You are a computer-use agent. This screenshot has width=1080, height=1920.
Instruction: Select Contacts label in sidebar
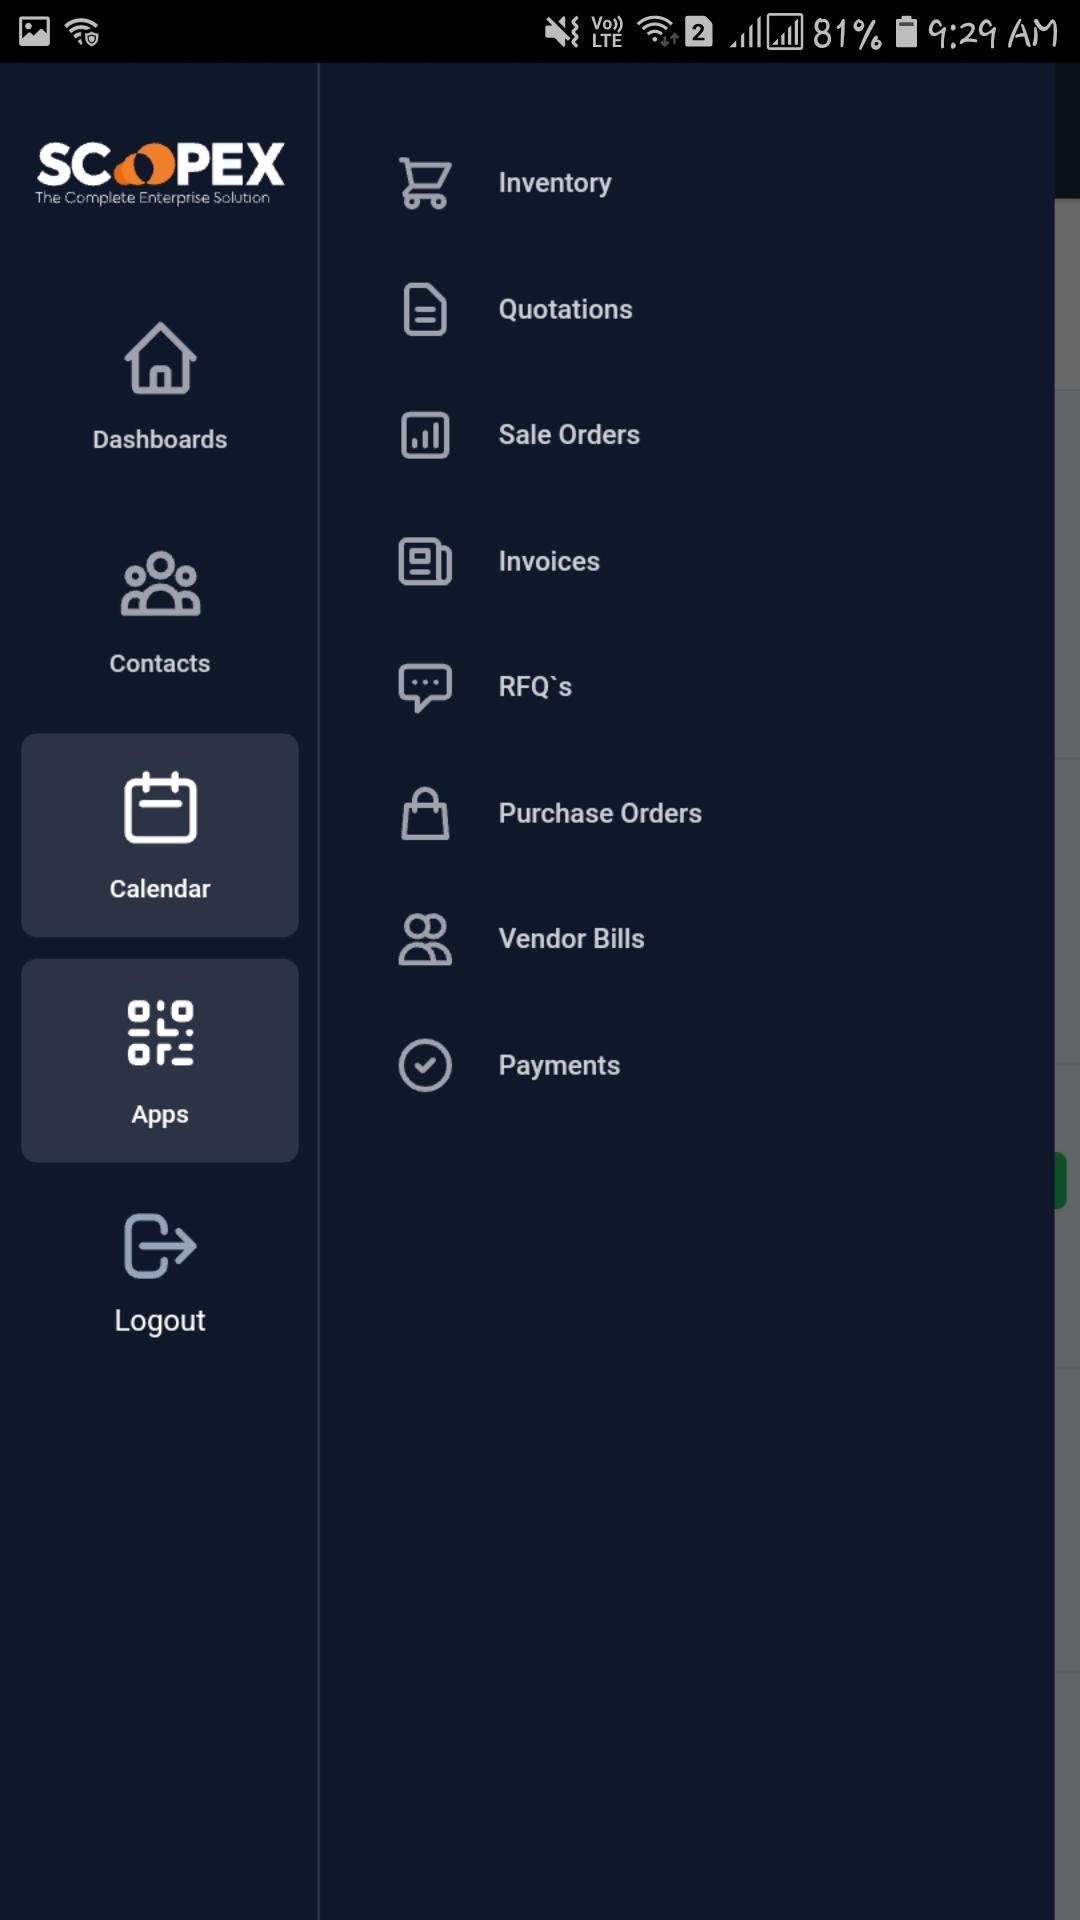(160, 664)
